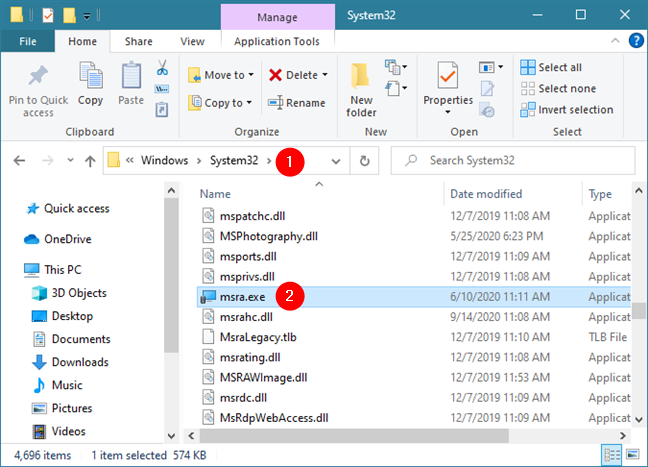Switch to the View tab
Image resolution: width=648 pixels, height=467 pixels.
pos(192,41)
